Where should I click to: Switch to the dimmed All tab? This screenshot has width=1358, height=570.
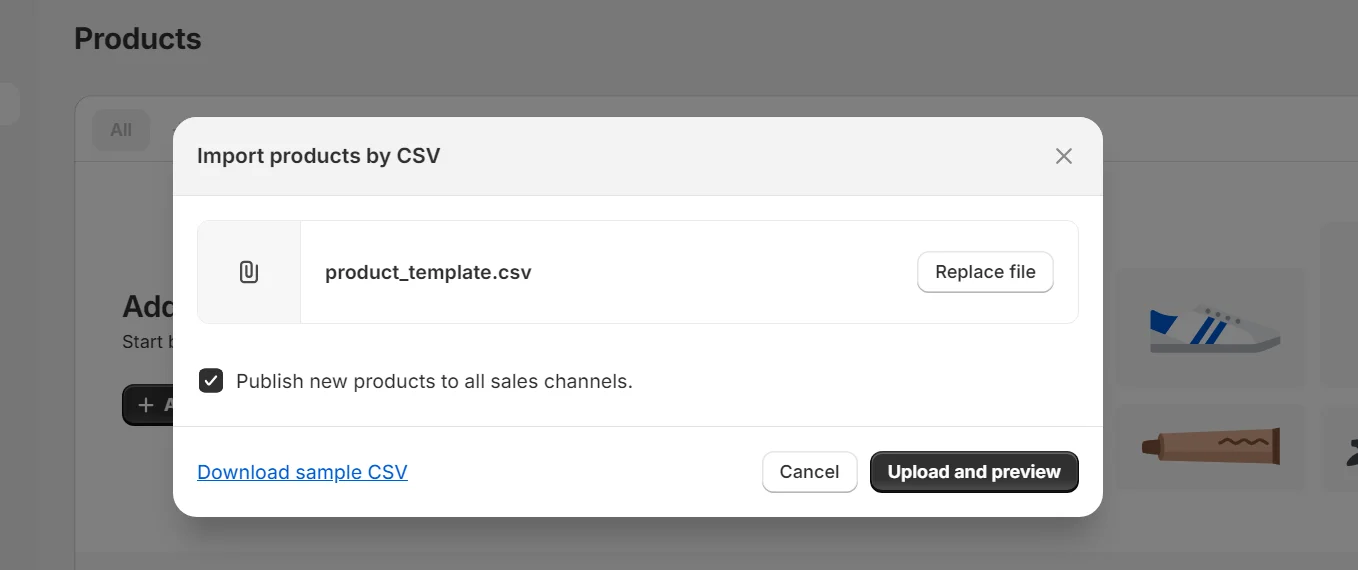121,130
